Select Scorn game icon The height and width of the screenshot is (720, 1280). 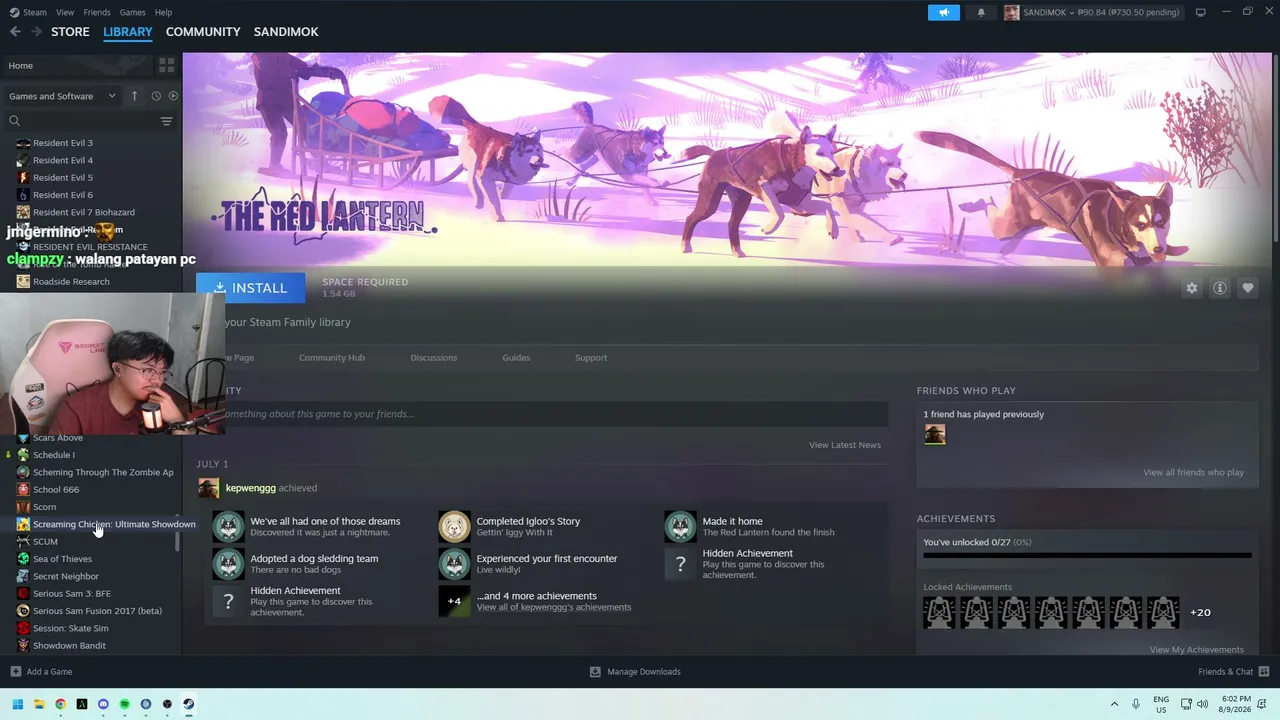coord(23,507)
